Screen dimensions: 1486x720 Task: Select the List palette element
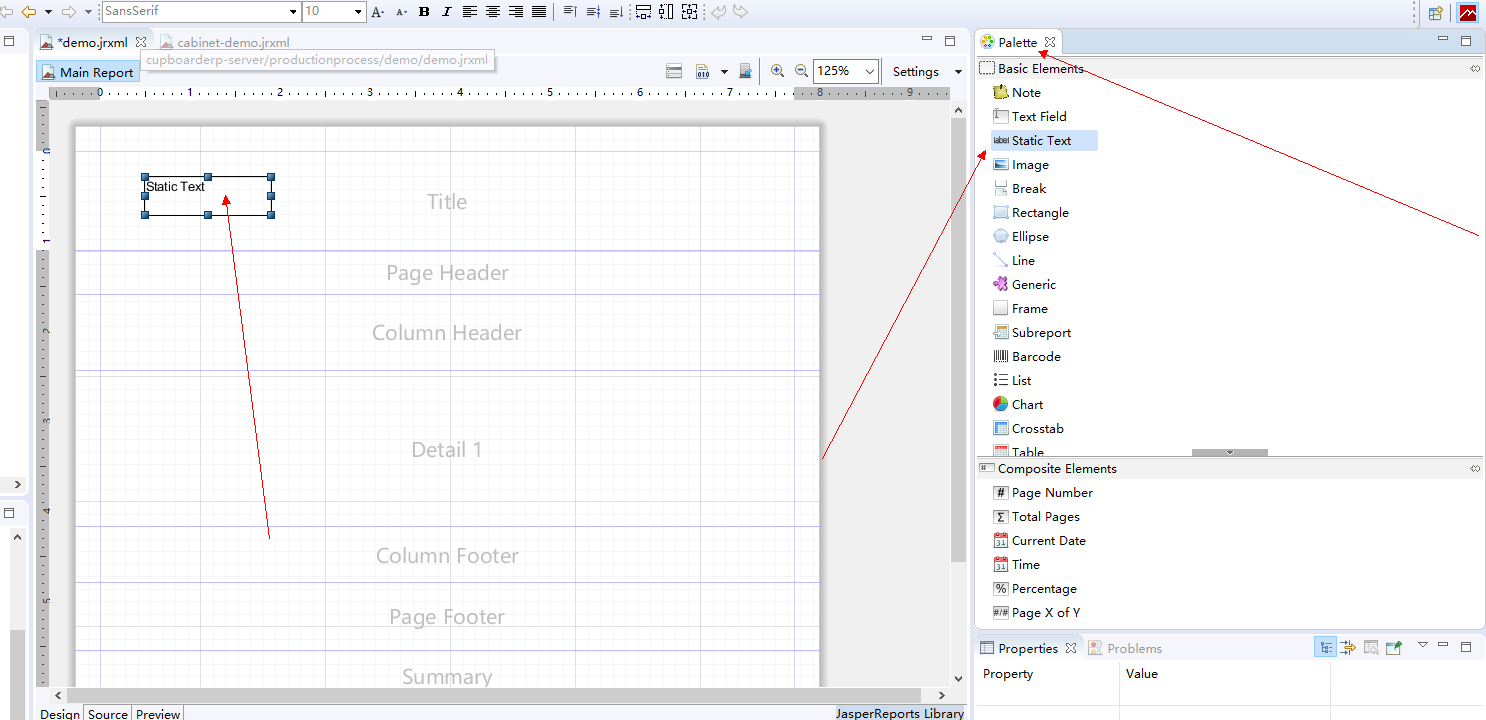coord(1011,381)
